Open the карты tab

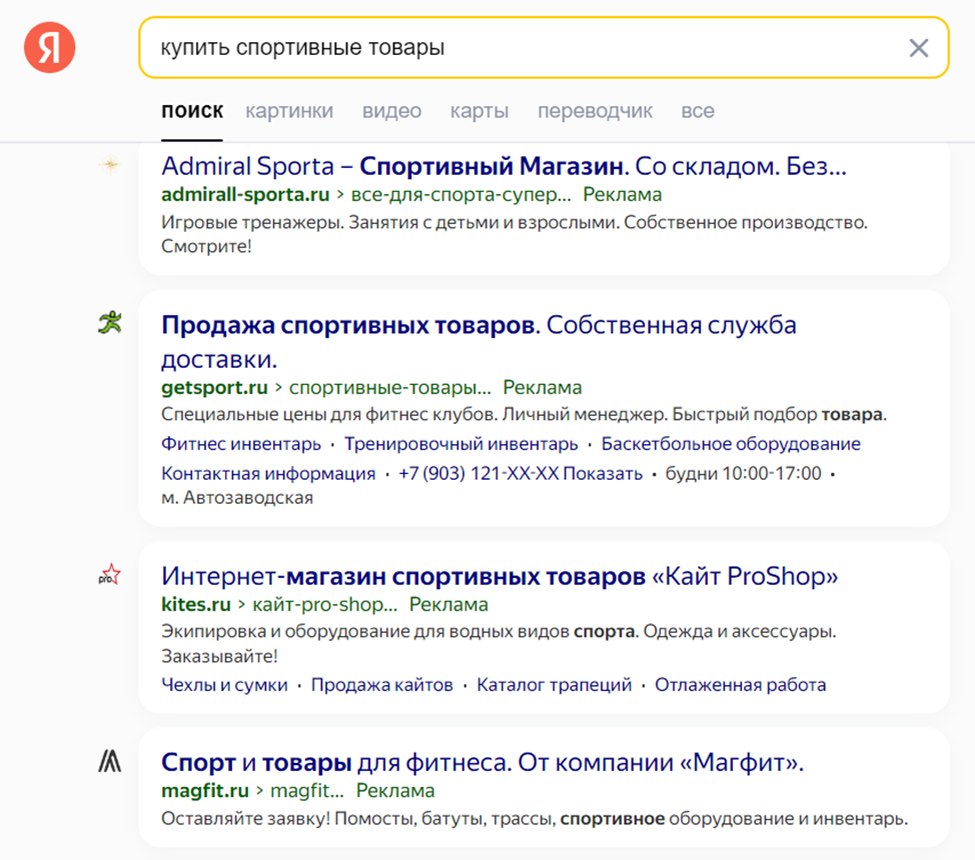479,111
